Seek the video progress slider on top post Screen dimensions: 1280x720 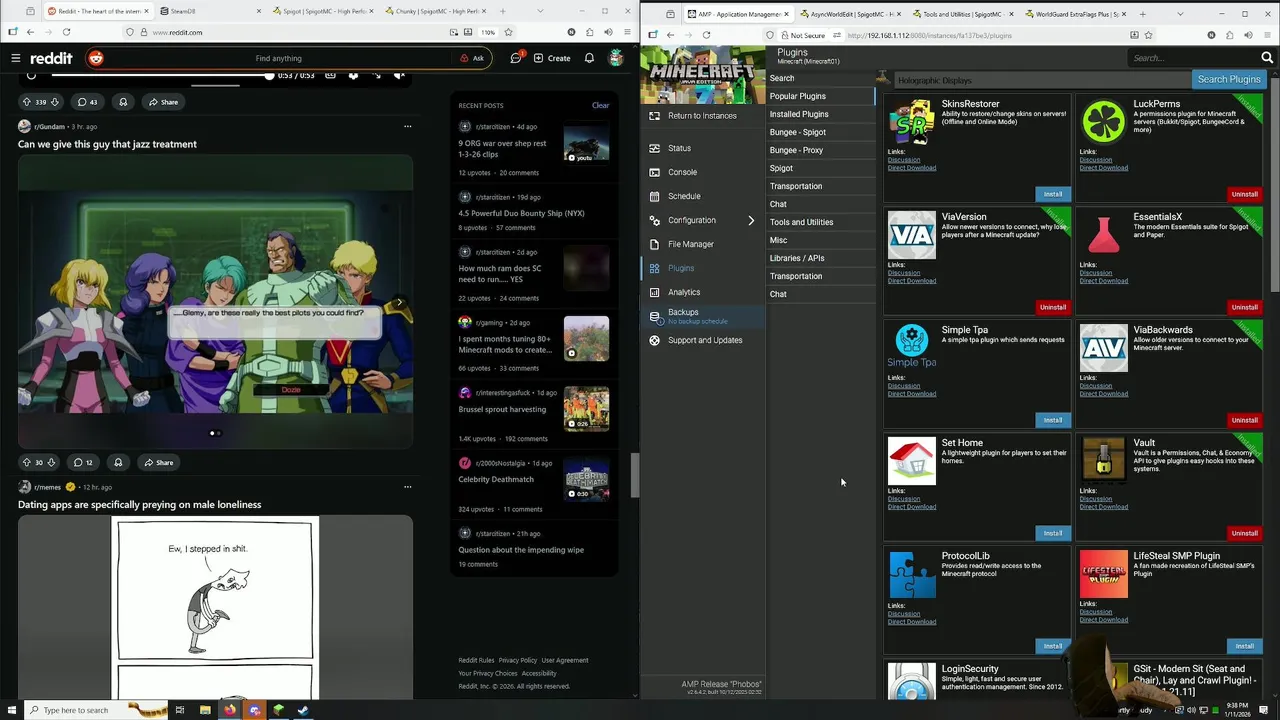[160, 75]
